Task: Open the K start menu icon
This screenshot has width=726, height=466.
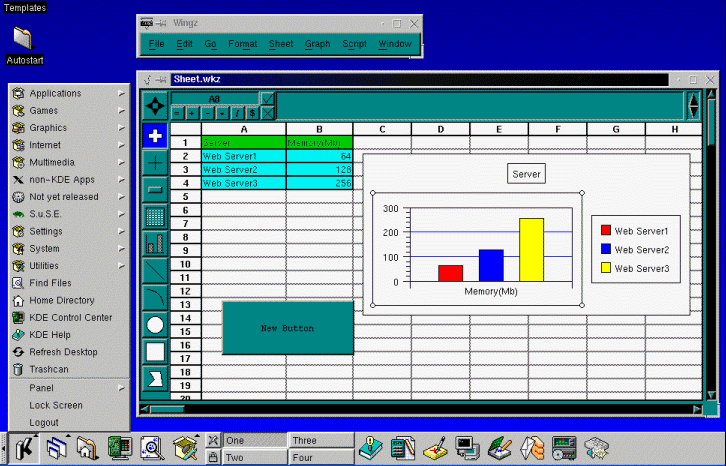Action: coord(24,448)
